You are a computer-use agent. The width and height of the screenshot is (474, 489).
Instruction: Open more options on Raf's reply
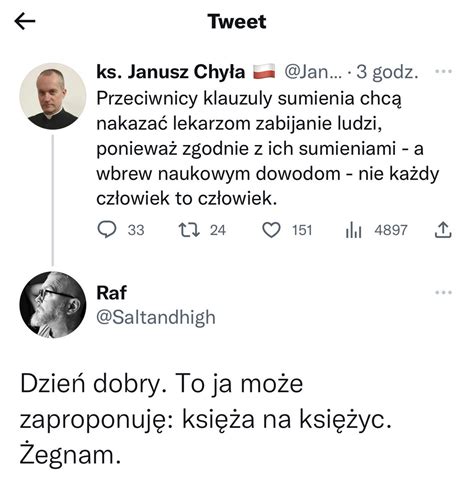(444, 293)
